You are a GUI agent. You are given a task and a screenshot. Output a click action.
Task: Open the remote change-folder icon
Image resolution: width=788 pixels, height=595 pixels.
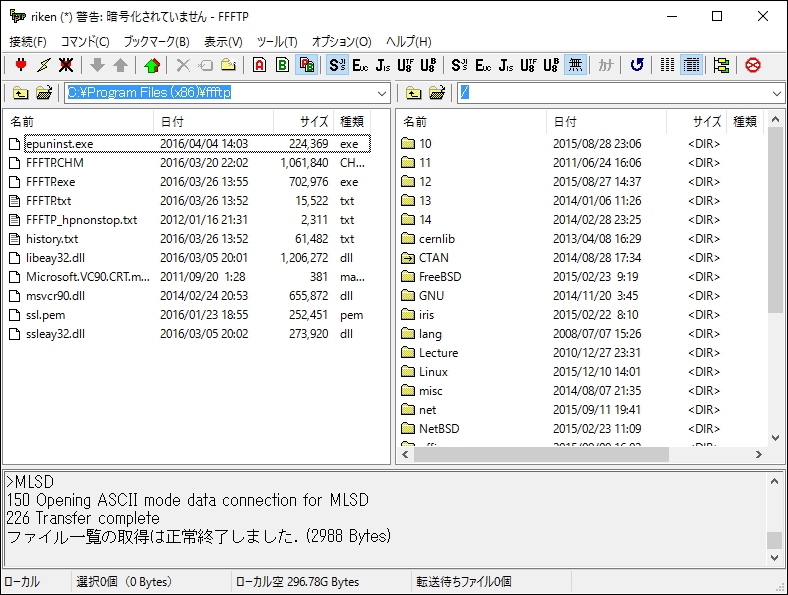pos(437,93)
